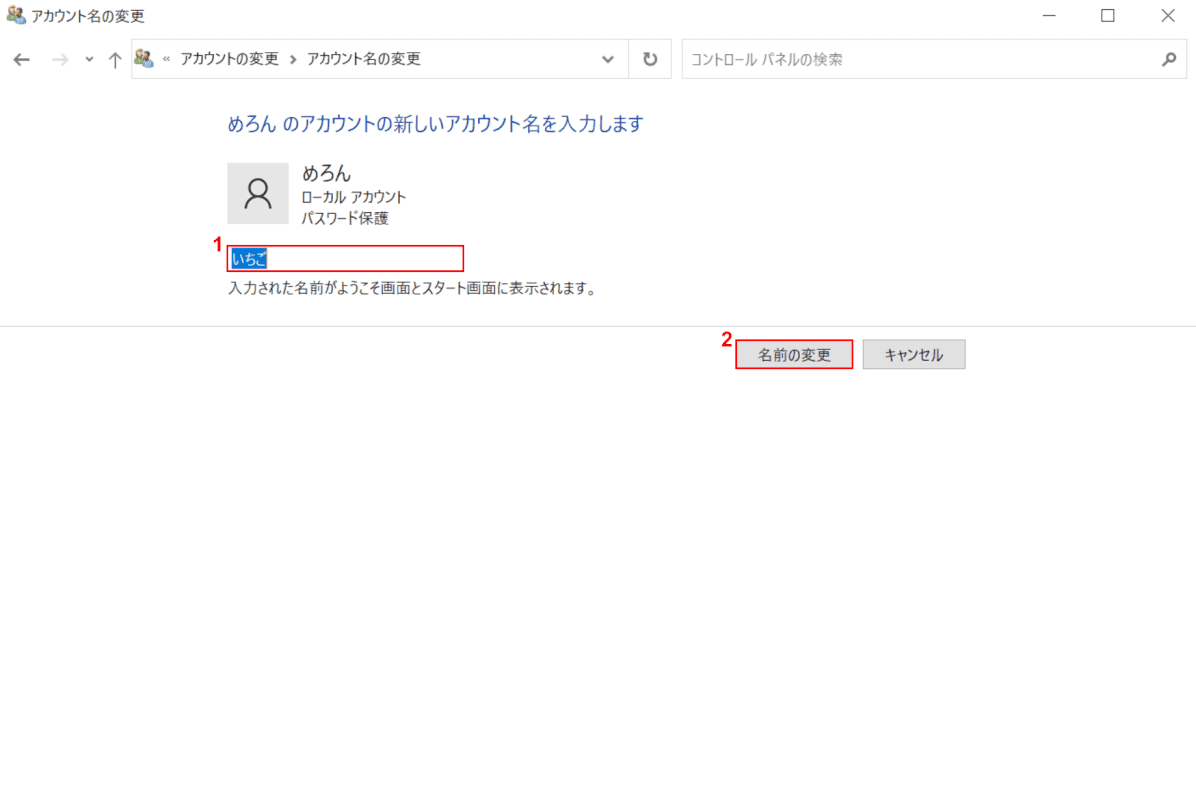Screen dimensions: 1196x800
Task: Click the パスワード保護 label
Action: pos(345,218)
